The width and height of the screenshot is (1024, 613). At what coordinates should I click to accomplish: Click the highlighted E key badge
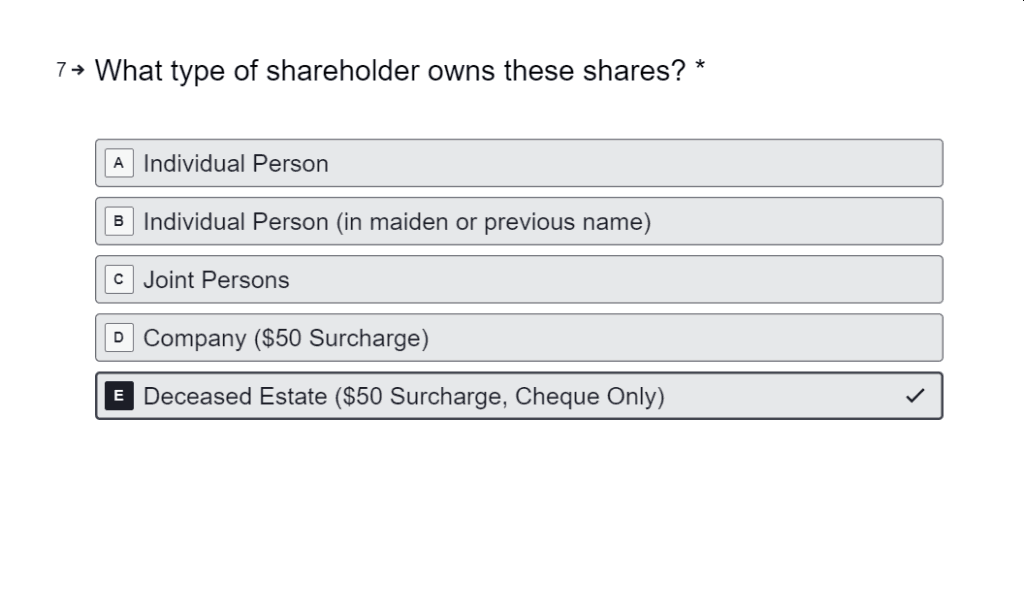tap(118, 396)
